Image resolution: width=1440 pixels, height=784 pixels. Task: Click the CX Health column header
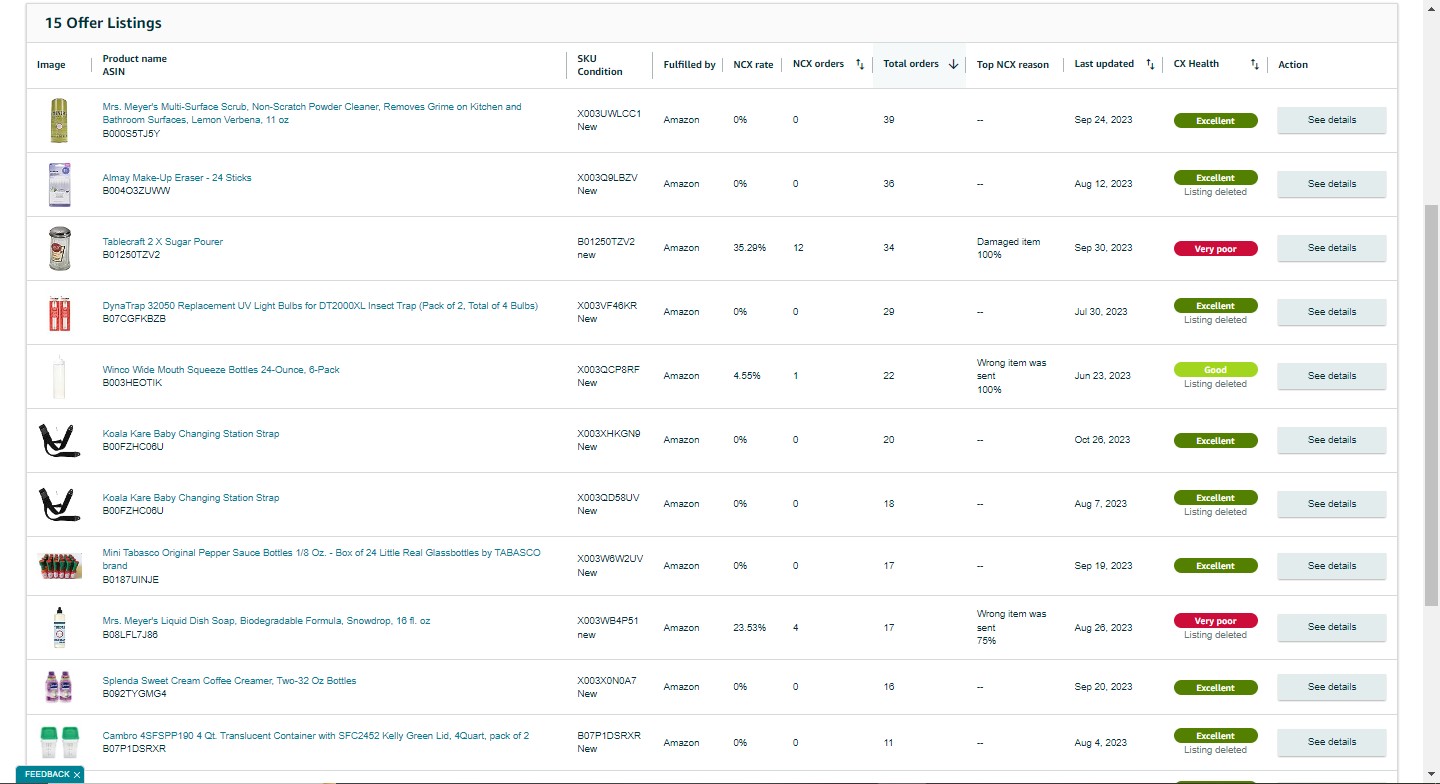click(1196, 64)
